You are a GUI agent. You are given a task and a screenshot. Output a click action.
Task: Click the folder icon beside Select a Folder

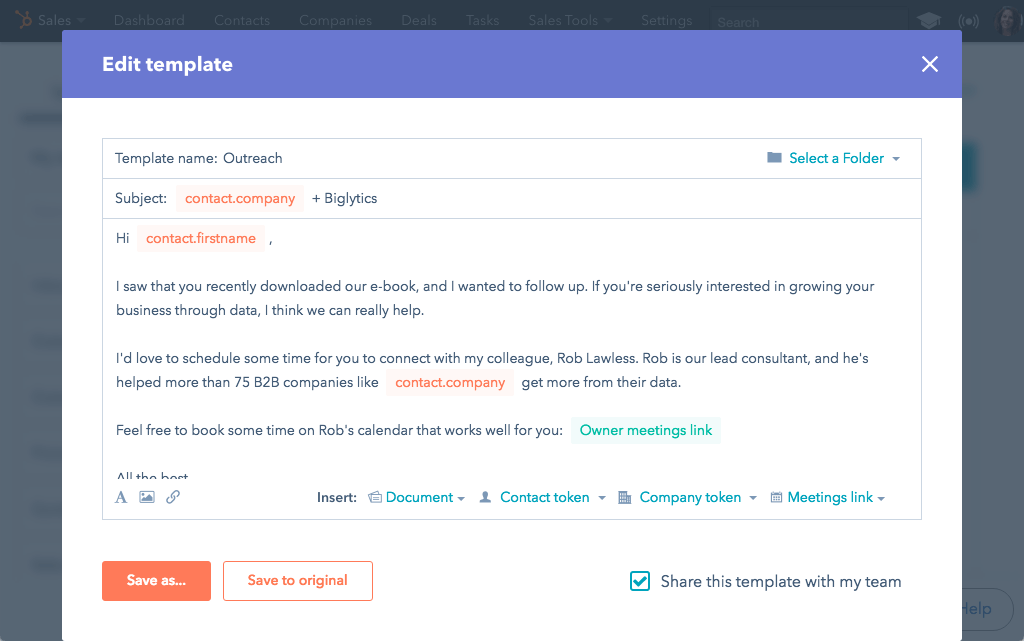point(774,158)
